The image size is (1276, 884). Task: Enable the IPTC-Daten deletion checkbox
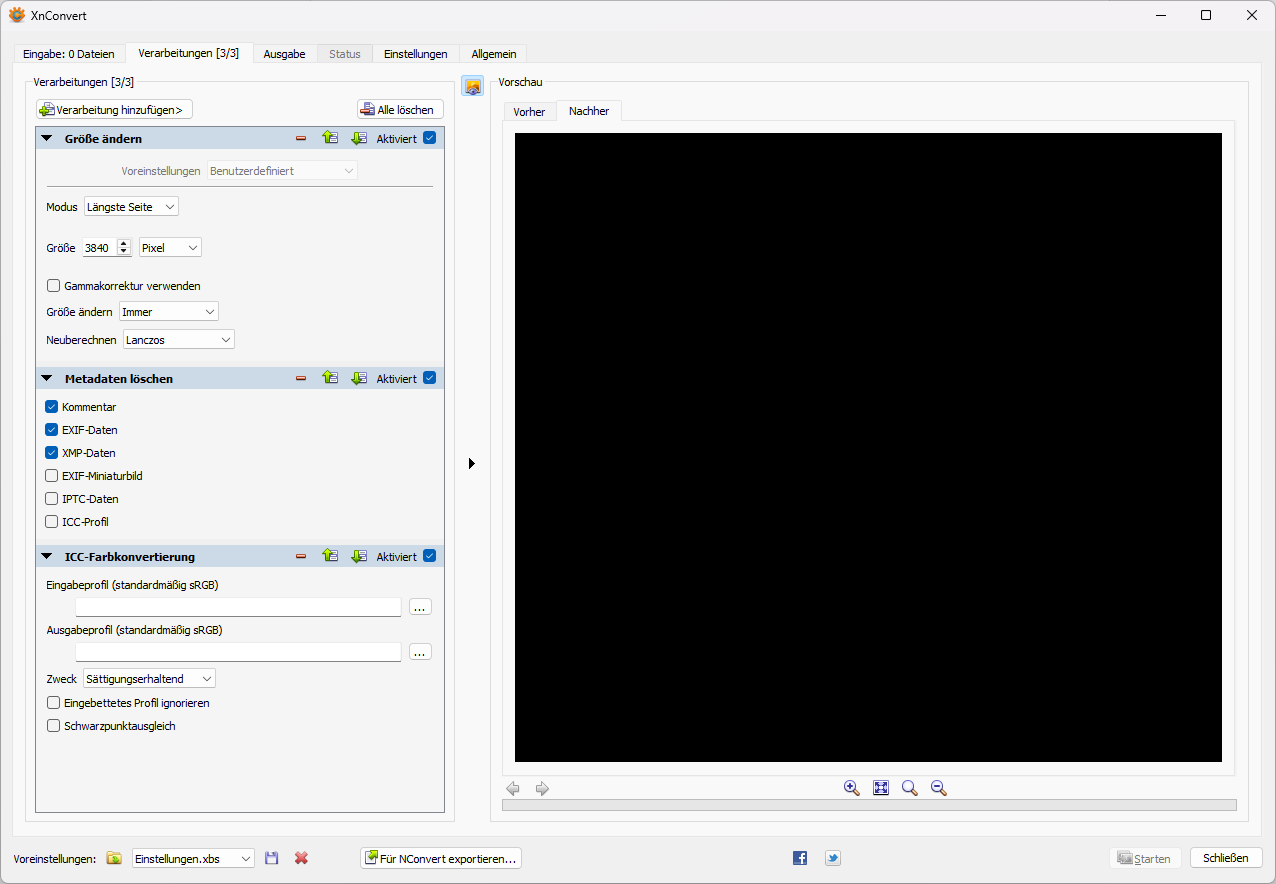[51, 498]
